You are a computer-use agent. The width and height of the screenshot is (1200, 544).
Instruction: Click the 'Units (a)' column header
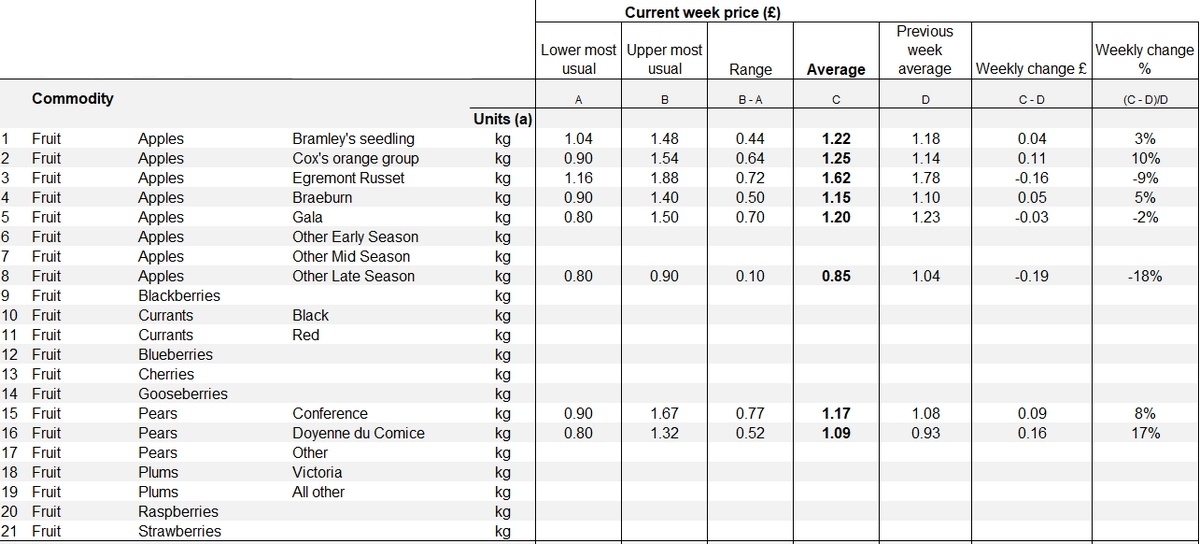tap(501, 120)
